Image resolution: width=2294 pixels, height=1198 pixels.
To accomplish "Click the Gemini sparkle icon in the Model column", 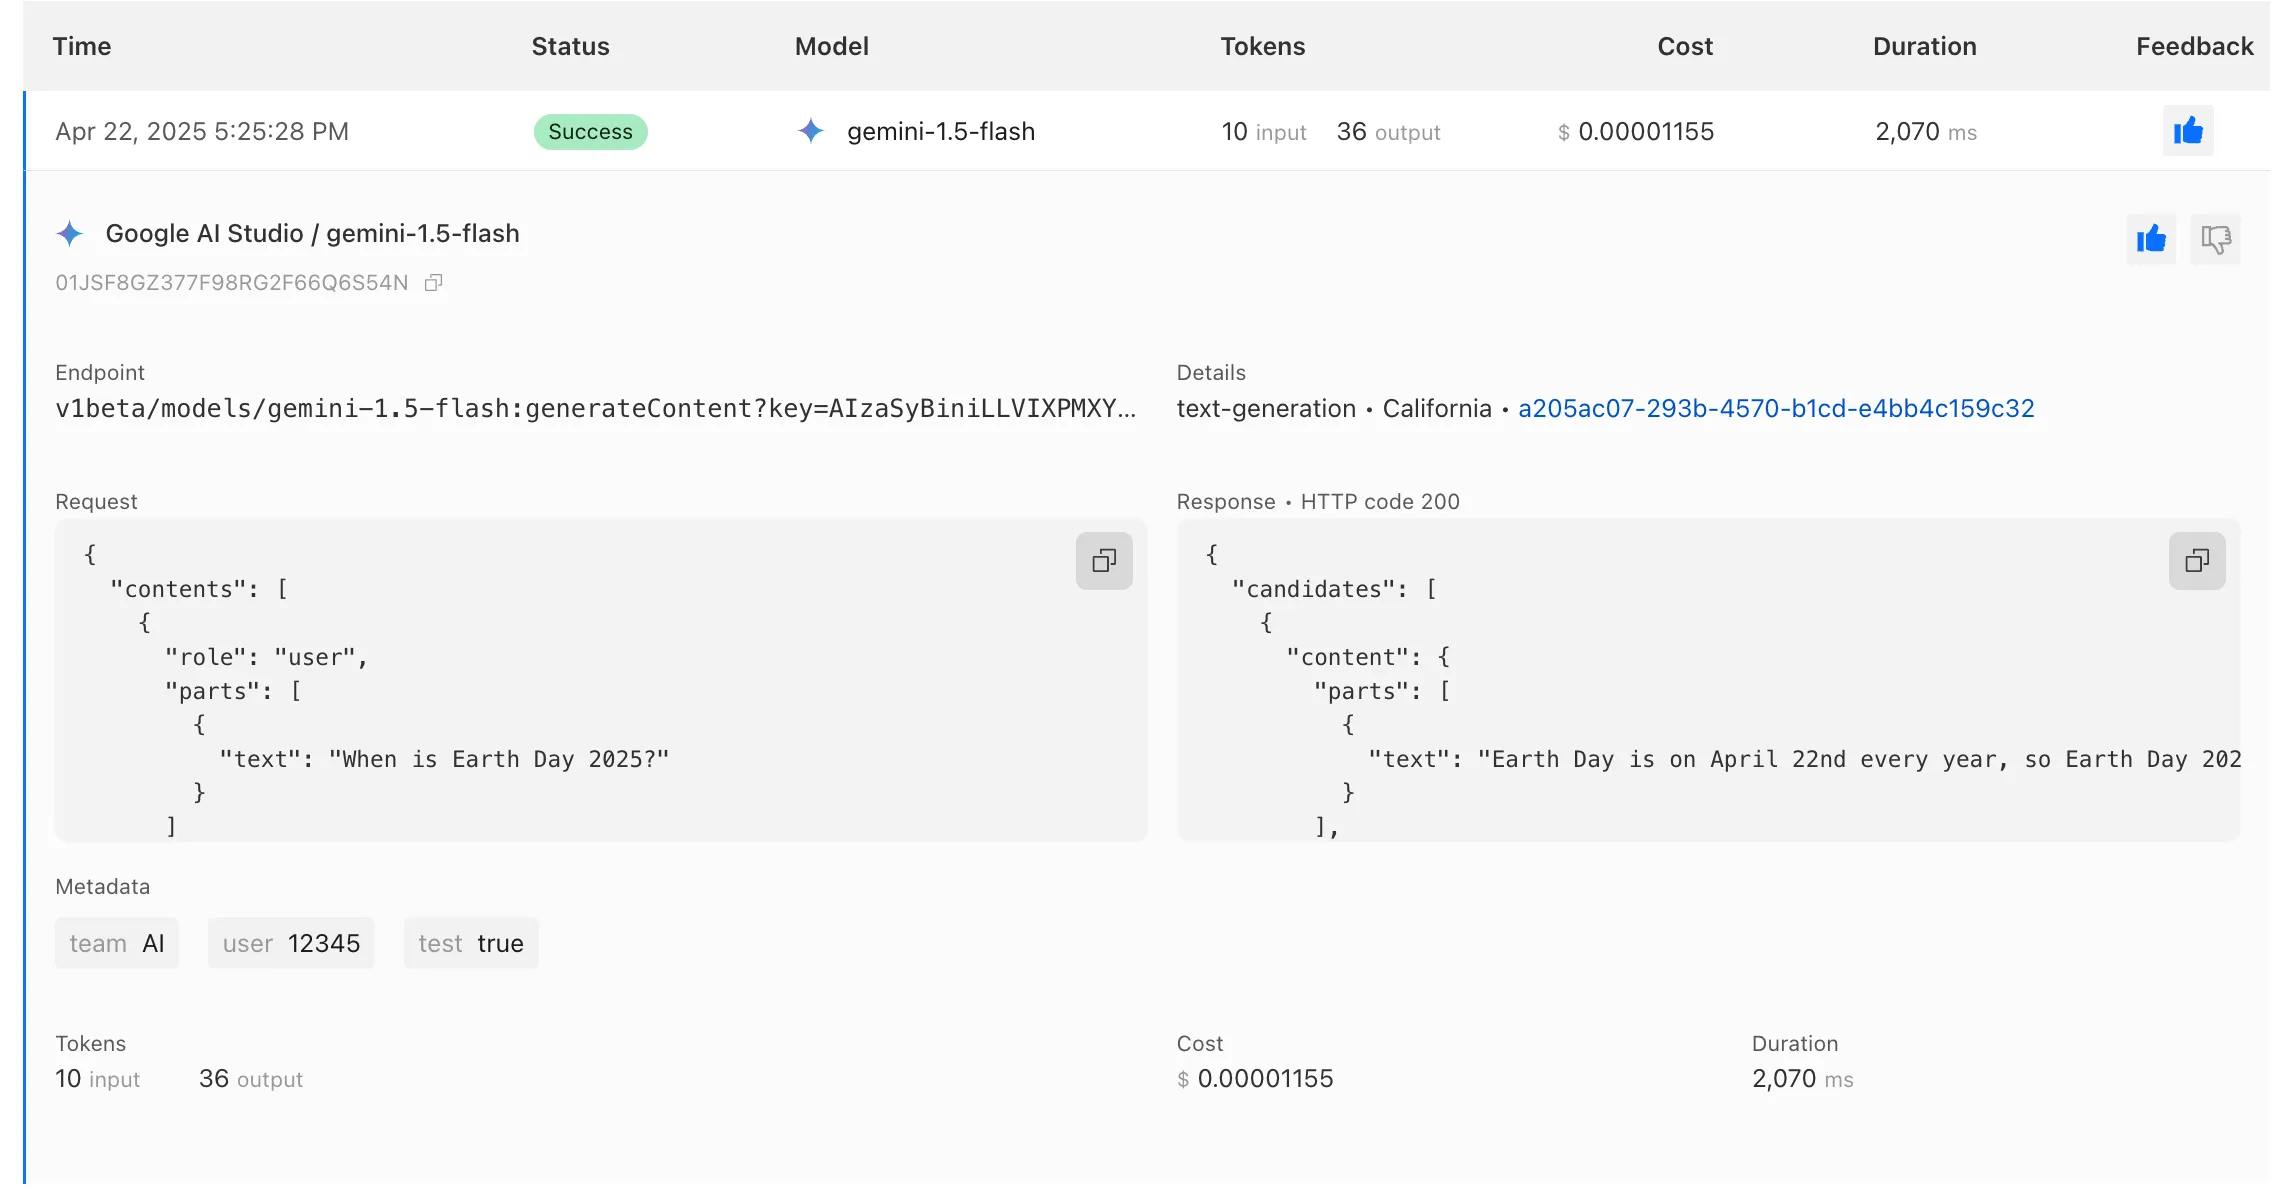I will [811, 131].
